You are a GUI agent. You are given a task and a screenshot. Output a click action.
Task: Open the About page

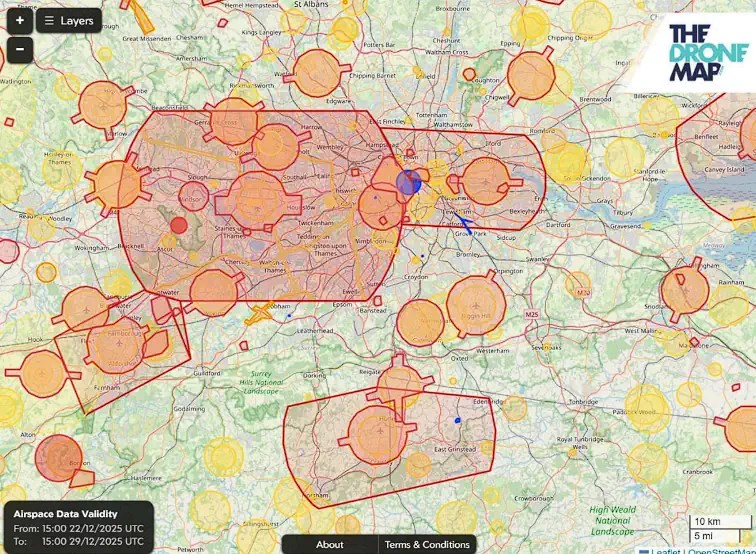pos(329,545)
